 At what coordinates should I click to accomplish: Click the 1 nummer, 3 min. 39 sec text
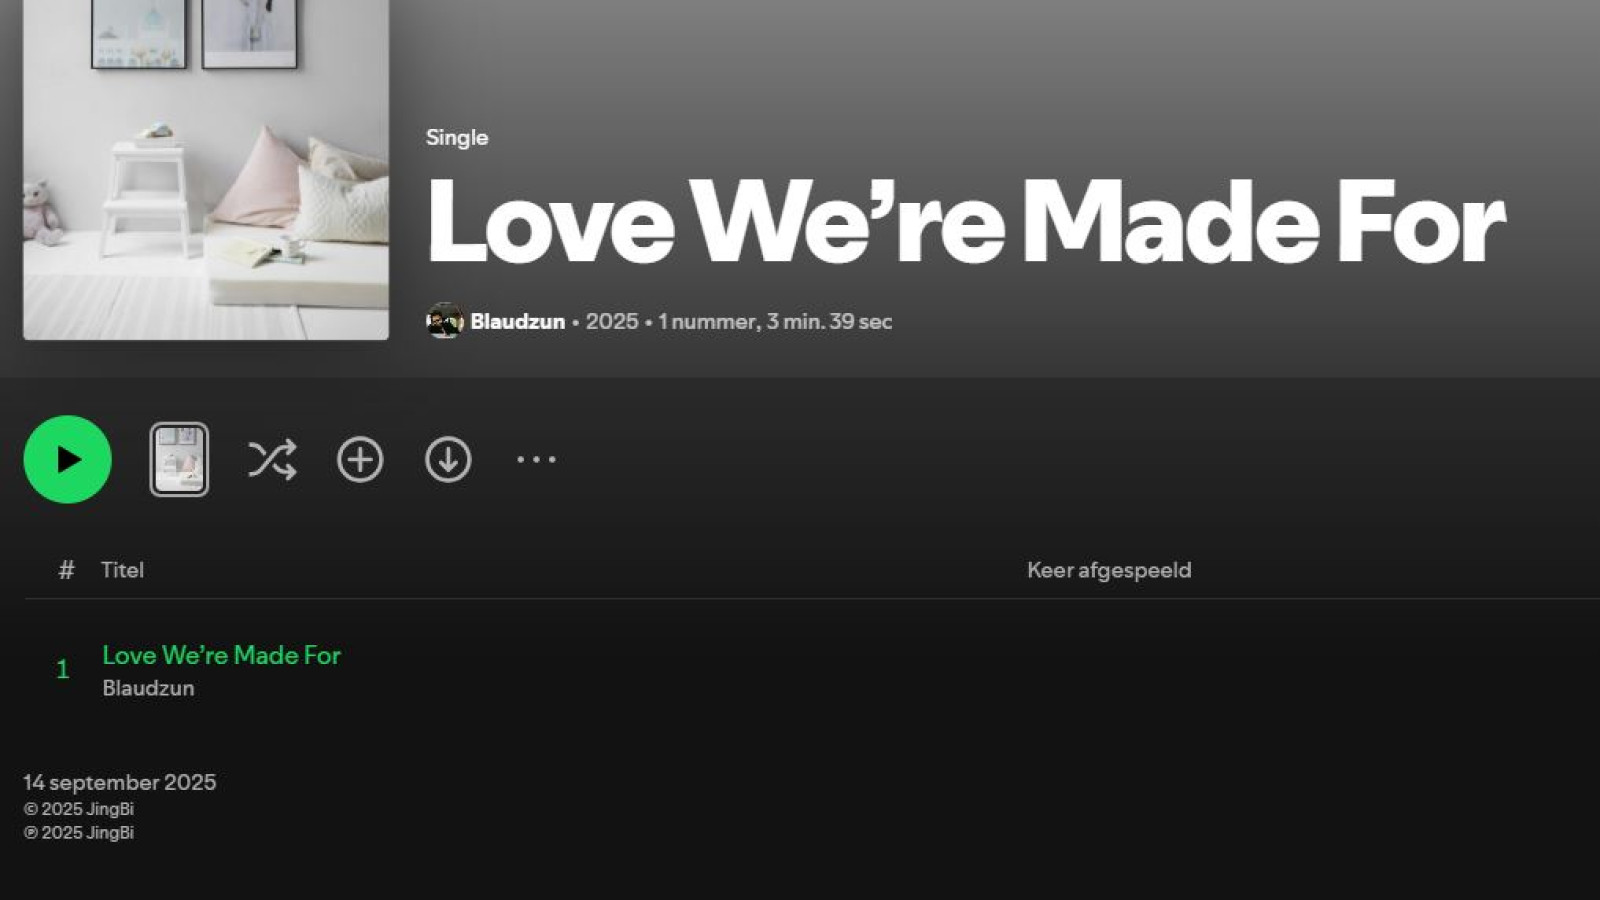click(x=775, y=321)
